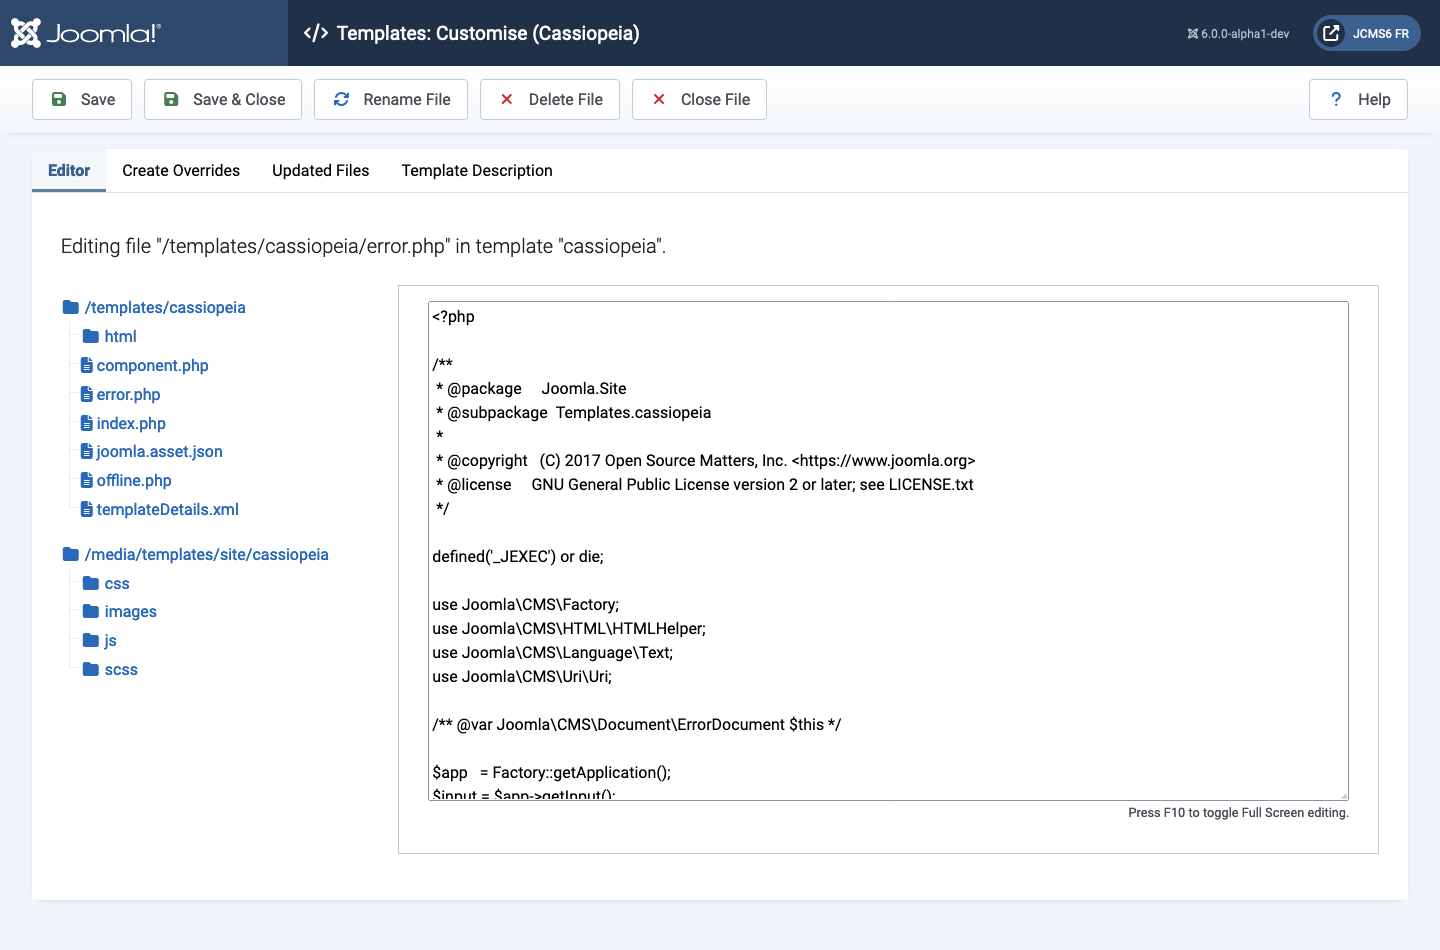Click the Joomla logo in header
The image size is (1440, 950).
coord(85,33)
